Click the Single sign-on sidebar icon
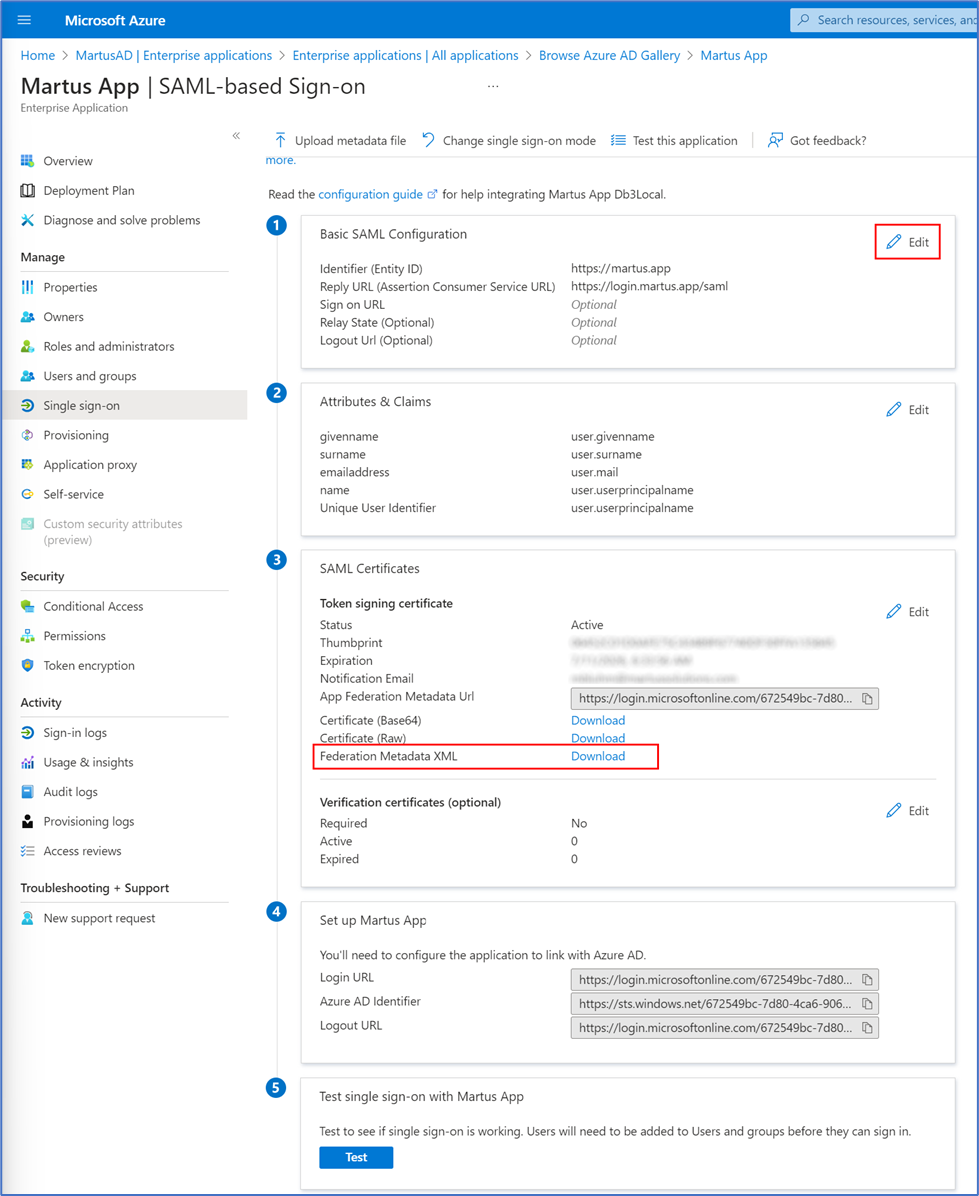 (x=27, y=406)
